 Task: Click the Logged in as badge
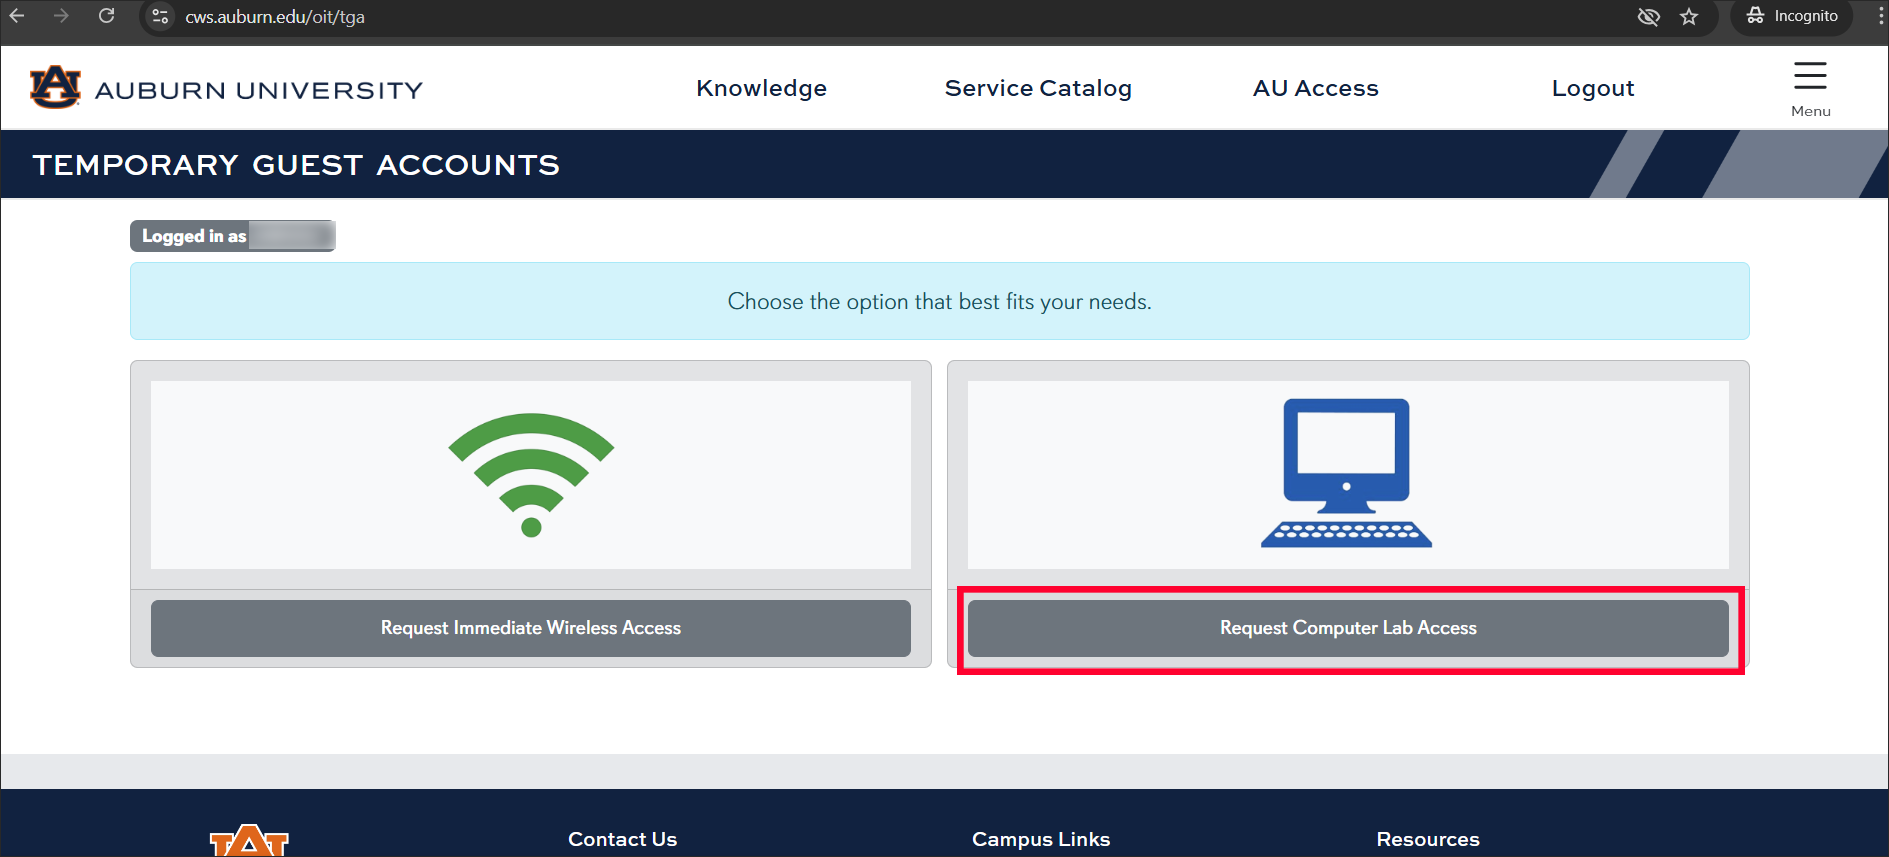point(232,236)
